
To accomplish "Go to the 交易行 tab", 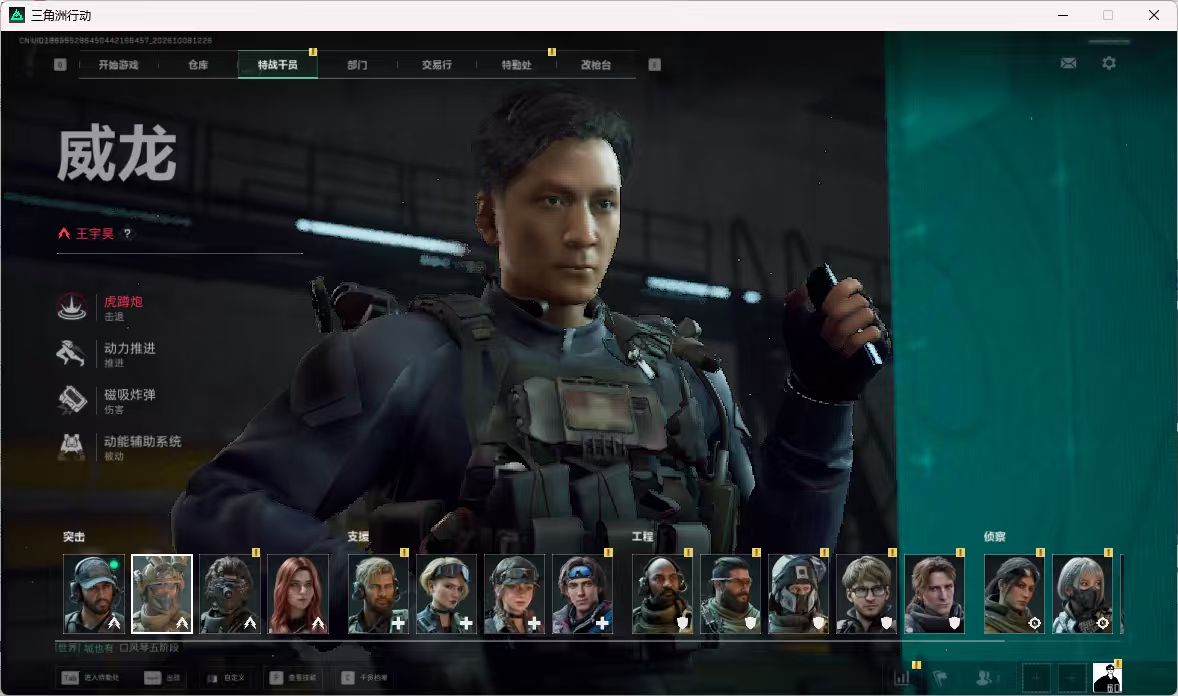I will (x=437, y=65).
